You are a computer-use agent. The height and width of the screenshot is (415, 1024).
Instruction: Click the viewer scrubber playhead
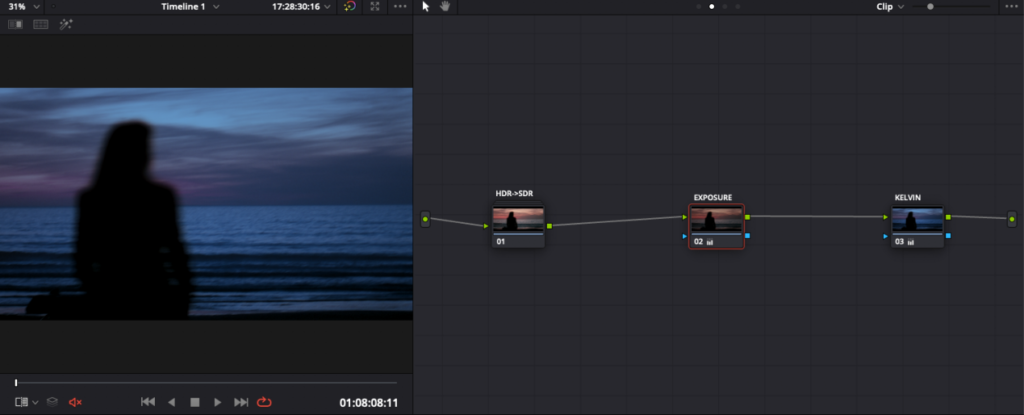click(x=16, y=382)
